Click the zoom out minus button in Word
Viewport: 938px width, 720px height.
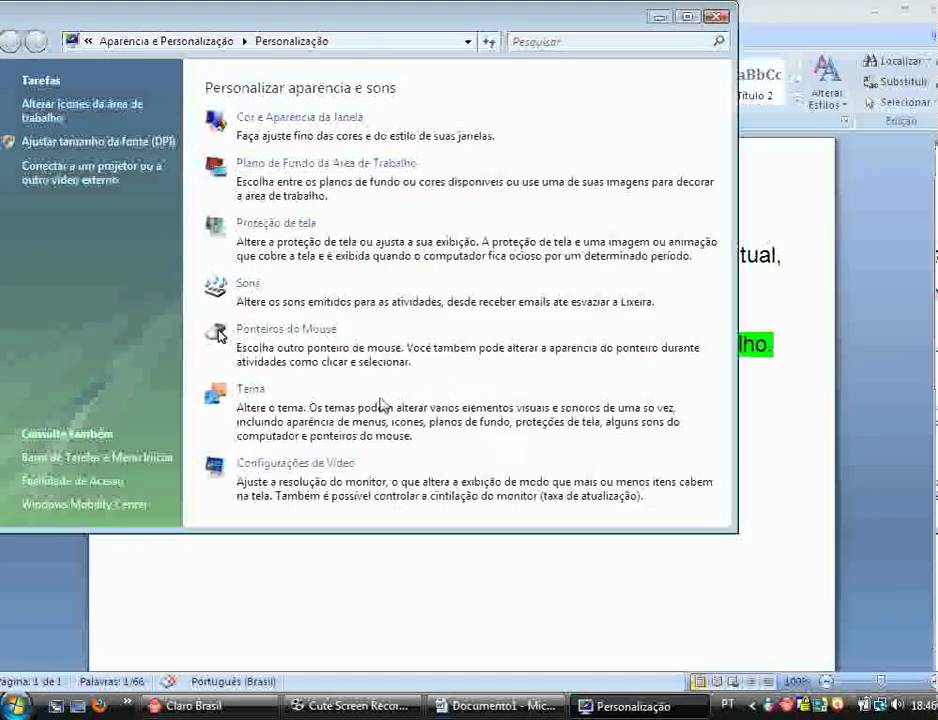826,681
